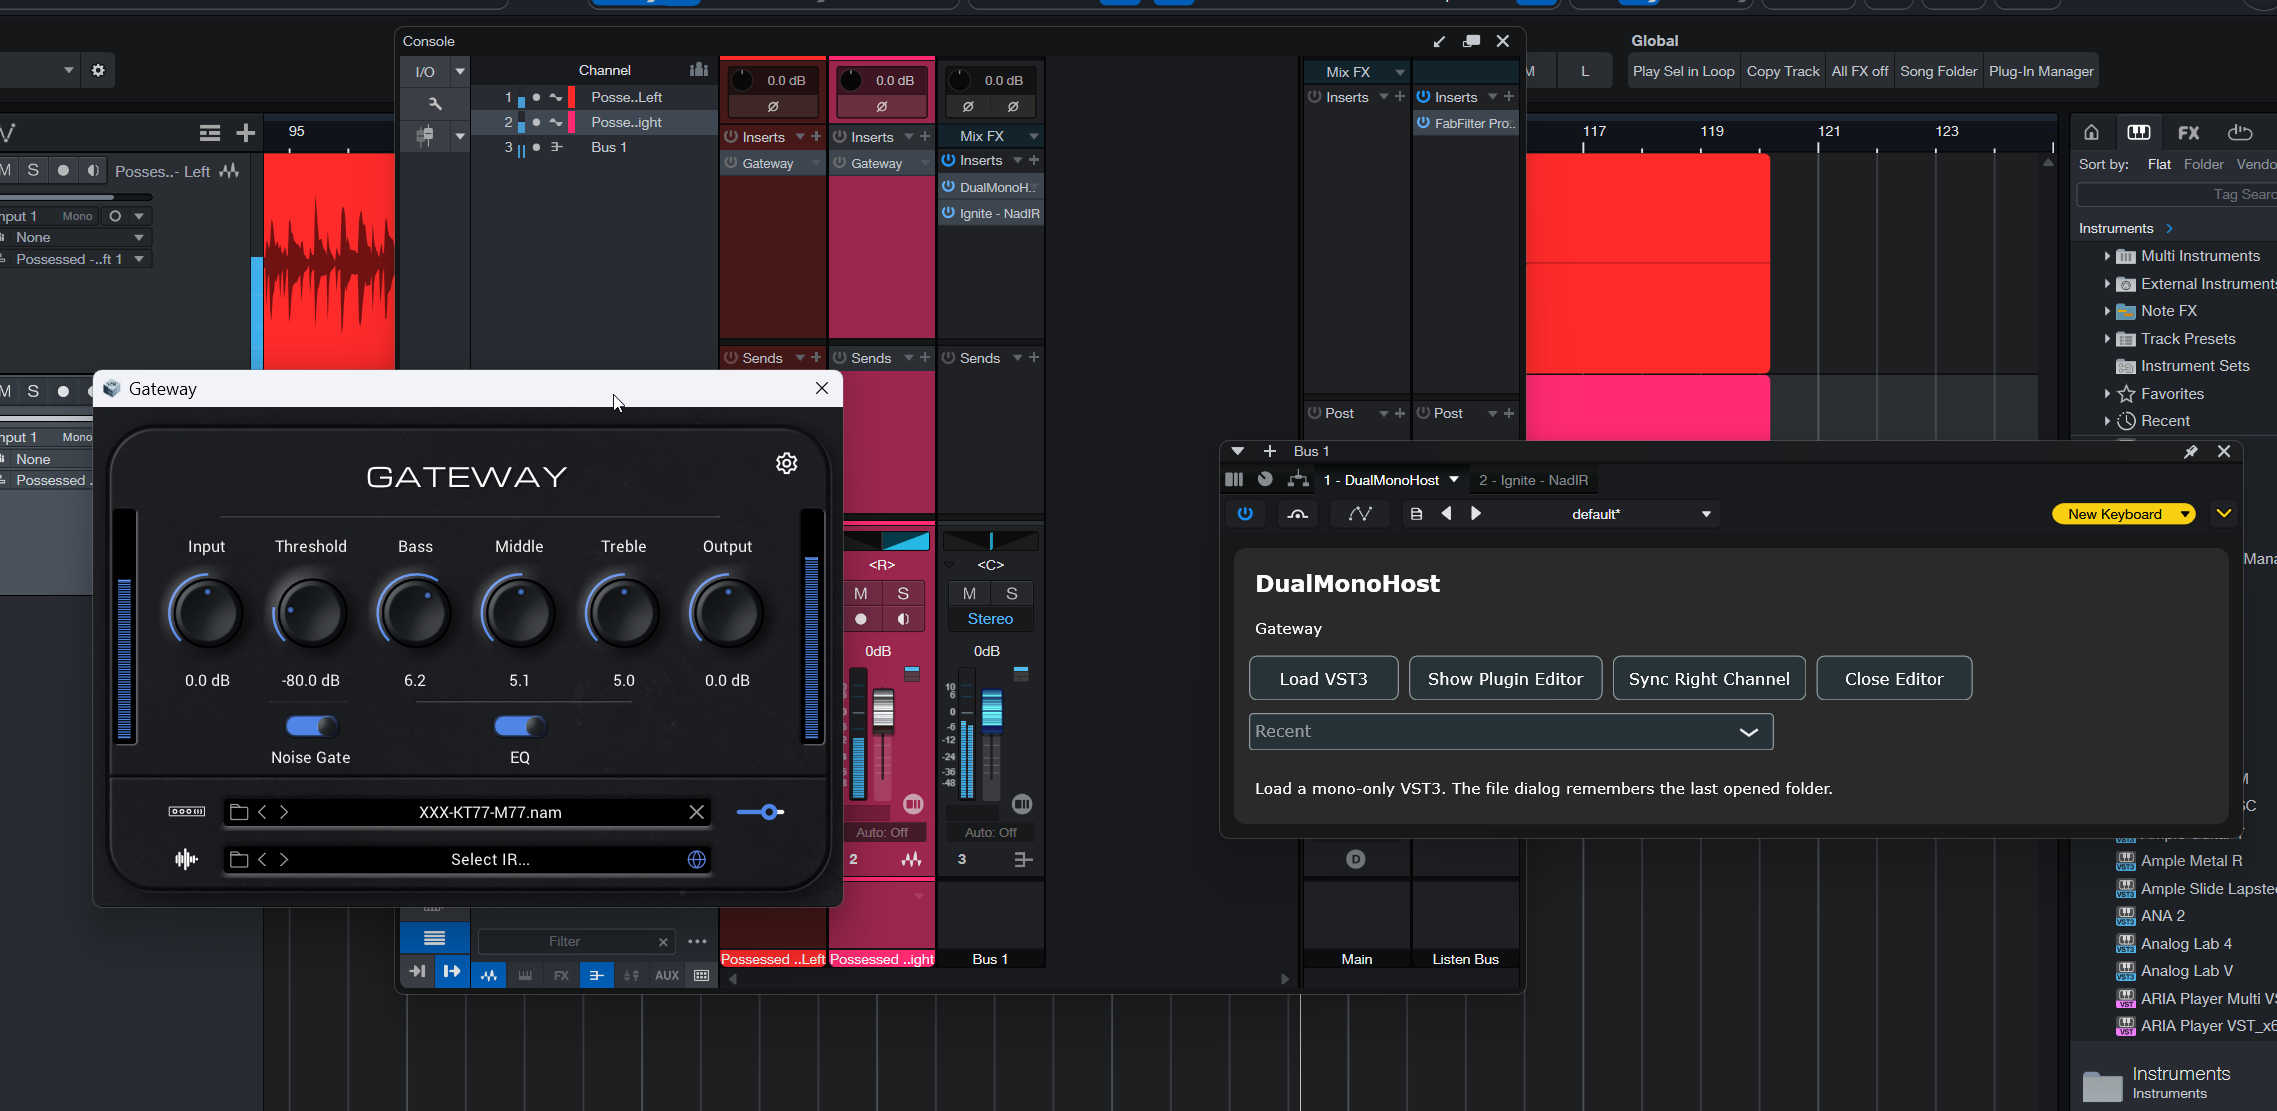Image resolution: width=2277 pixels, height=1111 pixels.
Task: Toggle the EQ switch in Gateway
Action: coord(520,726)
